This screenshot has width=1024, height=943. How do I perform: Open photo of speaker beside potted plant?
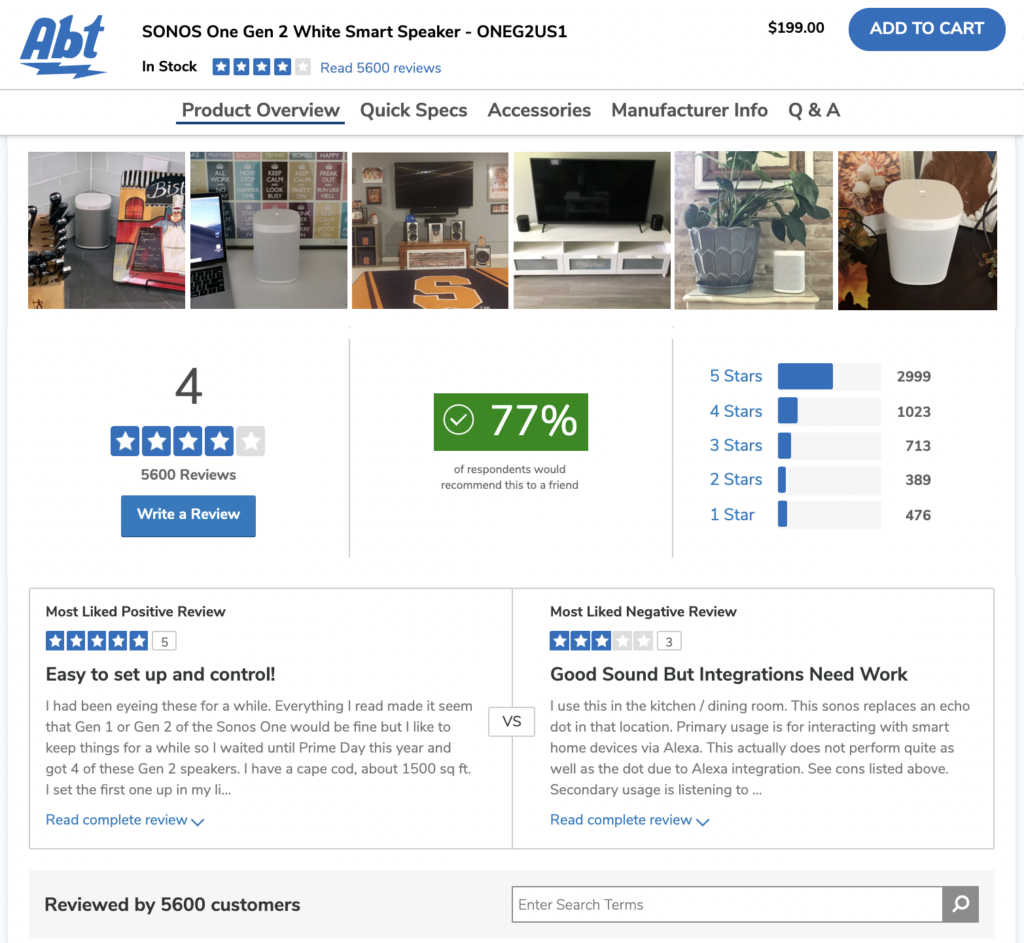(x=754, y=231)
